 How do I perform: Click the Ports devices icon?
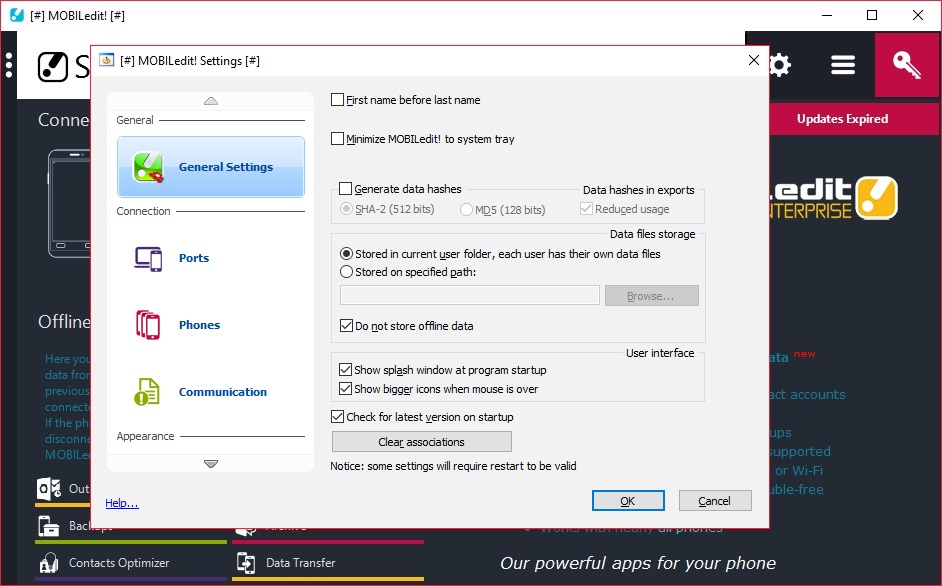point(148,259)
